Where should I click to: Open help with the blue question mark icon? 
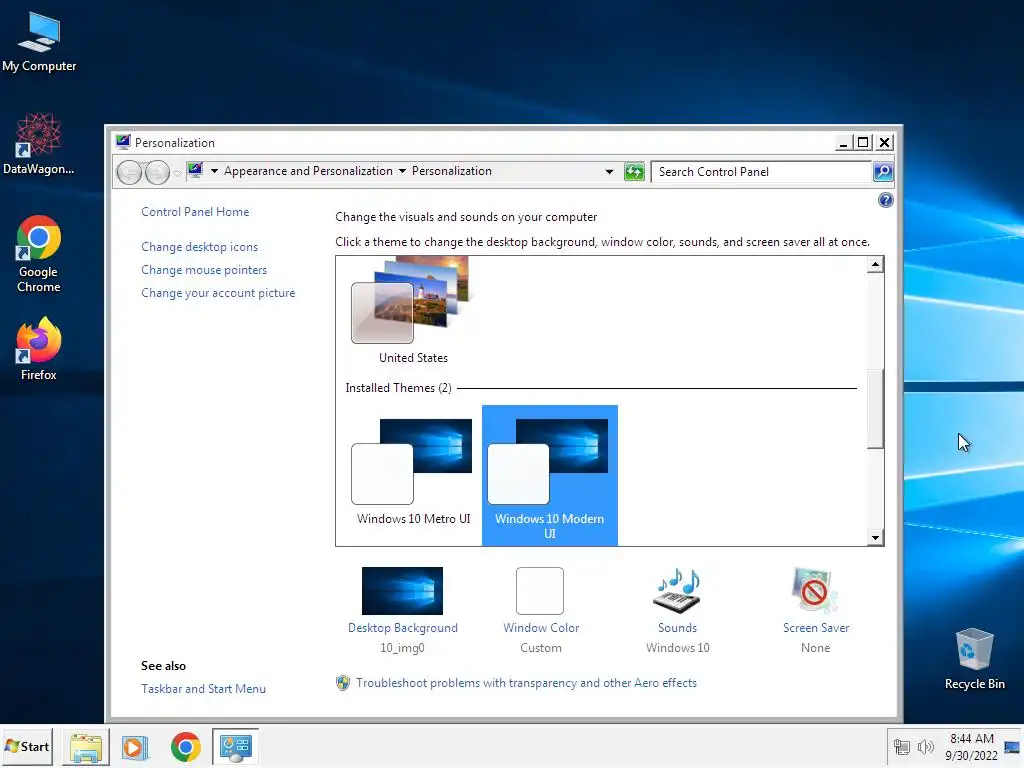point(886,200)
